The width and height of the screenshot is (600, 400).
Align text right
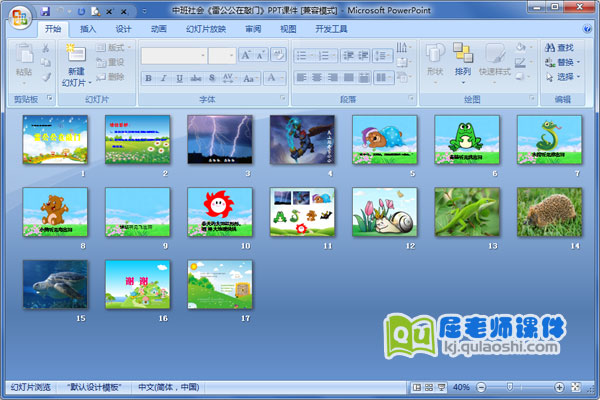click(x=333, y=78)
